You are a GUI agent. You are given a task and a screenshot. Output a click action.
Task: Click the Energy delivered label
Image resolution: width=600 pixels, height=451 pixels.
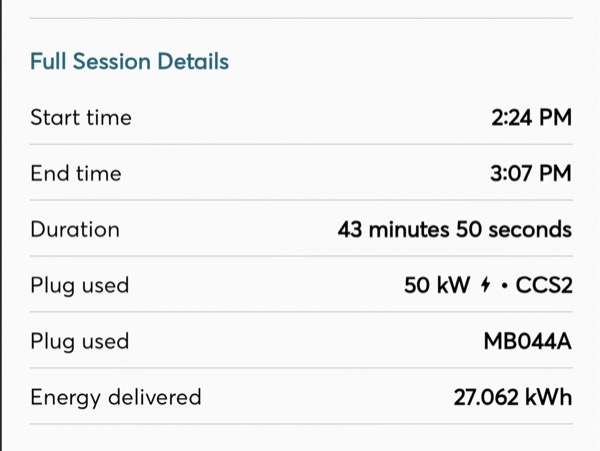tap(116, 397)
